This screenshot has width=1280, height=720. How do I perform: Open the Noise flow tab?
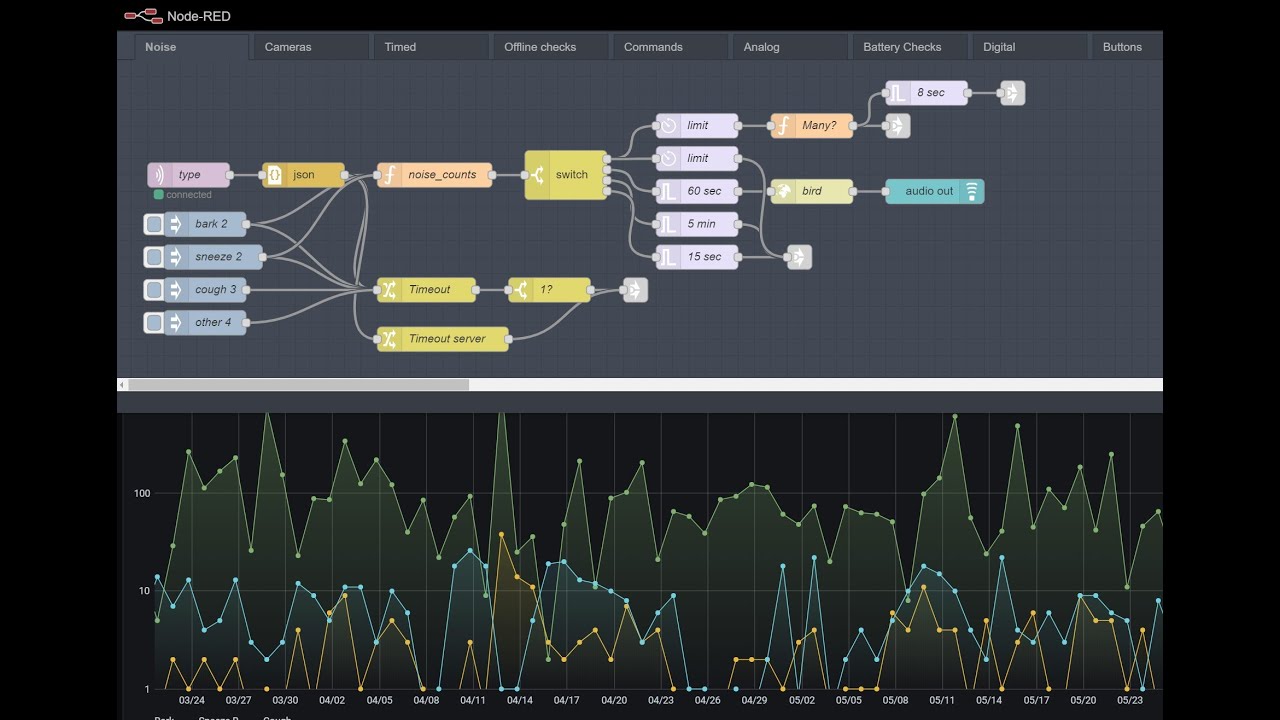[193, 47]
